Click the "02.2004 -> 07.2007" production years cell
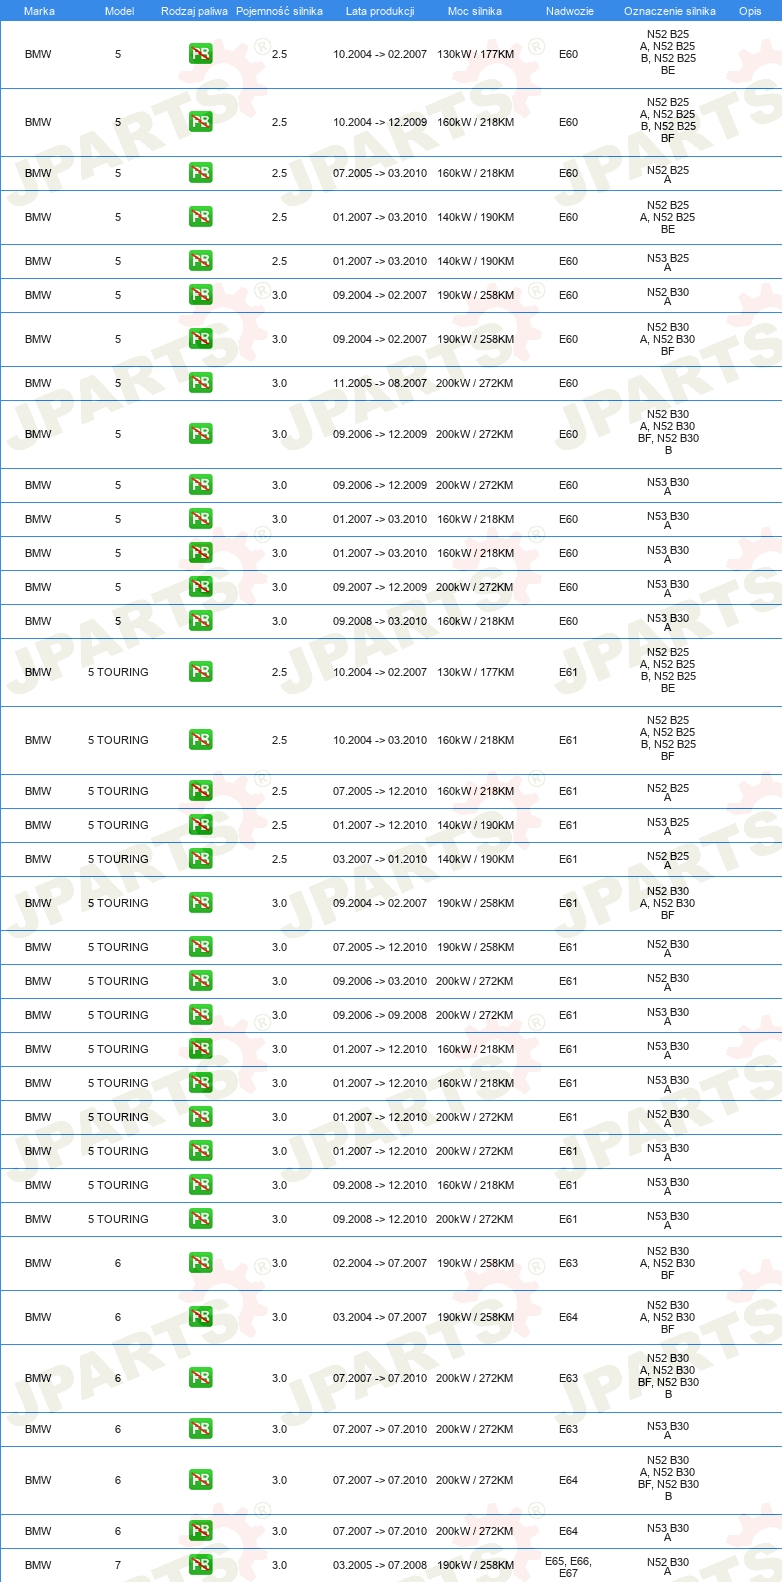The height and width of the screenshot is (1582, 782). pyautogui.click(x=380, y=1263)
